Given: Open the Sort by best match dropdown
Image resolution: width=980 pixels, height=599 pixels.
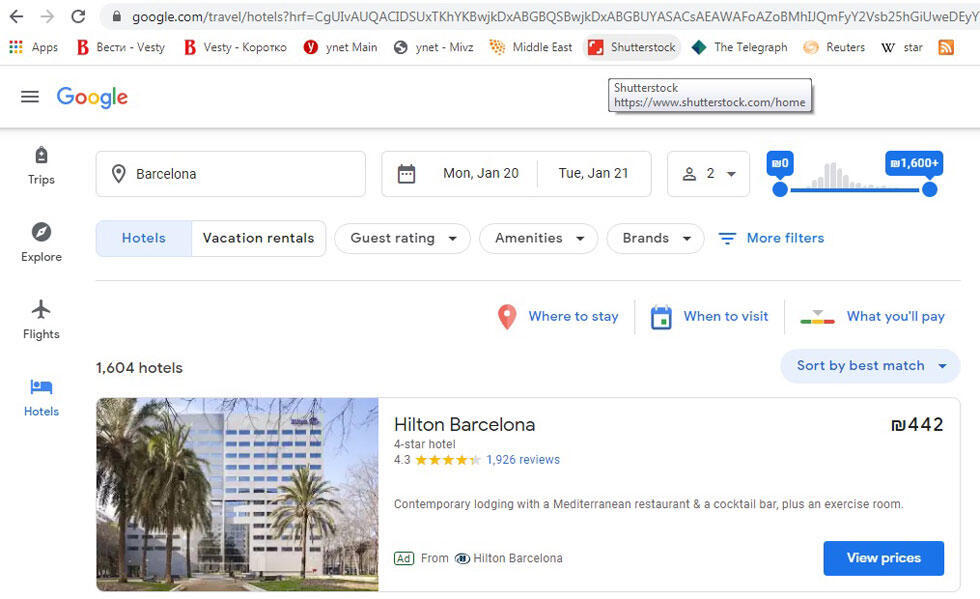Looking at the screenshot, I should (870, 366).
